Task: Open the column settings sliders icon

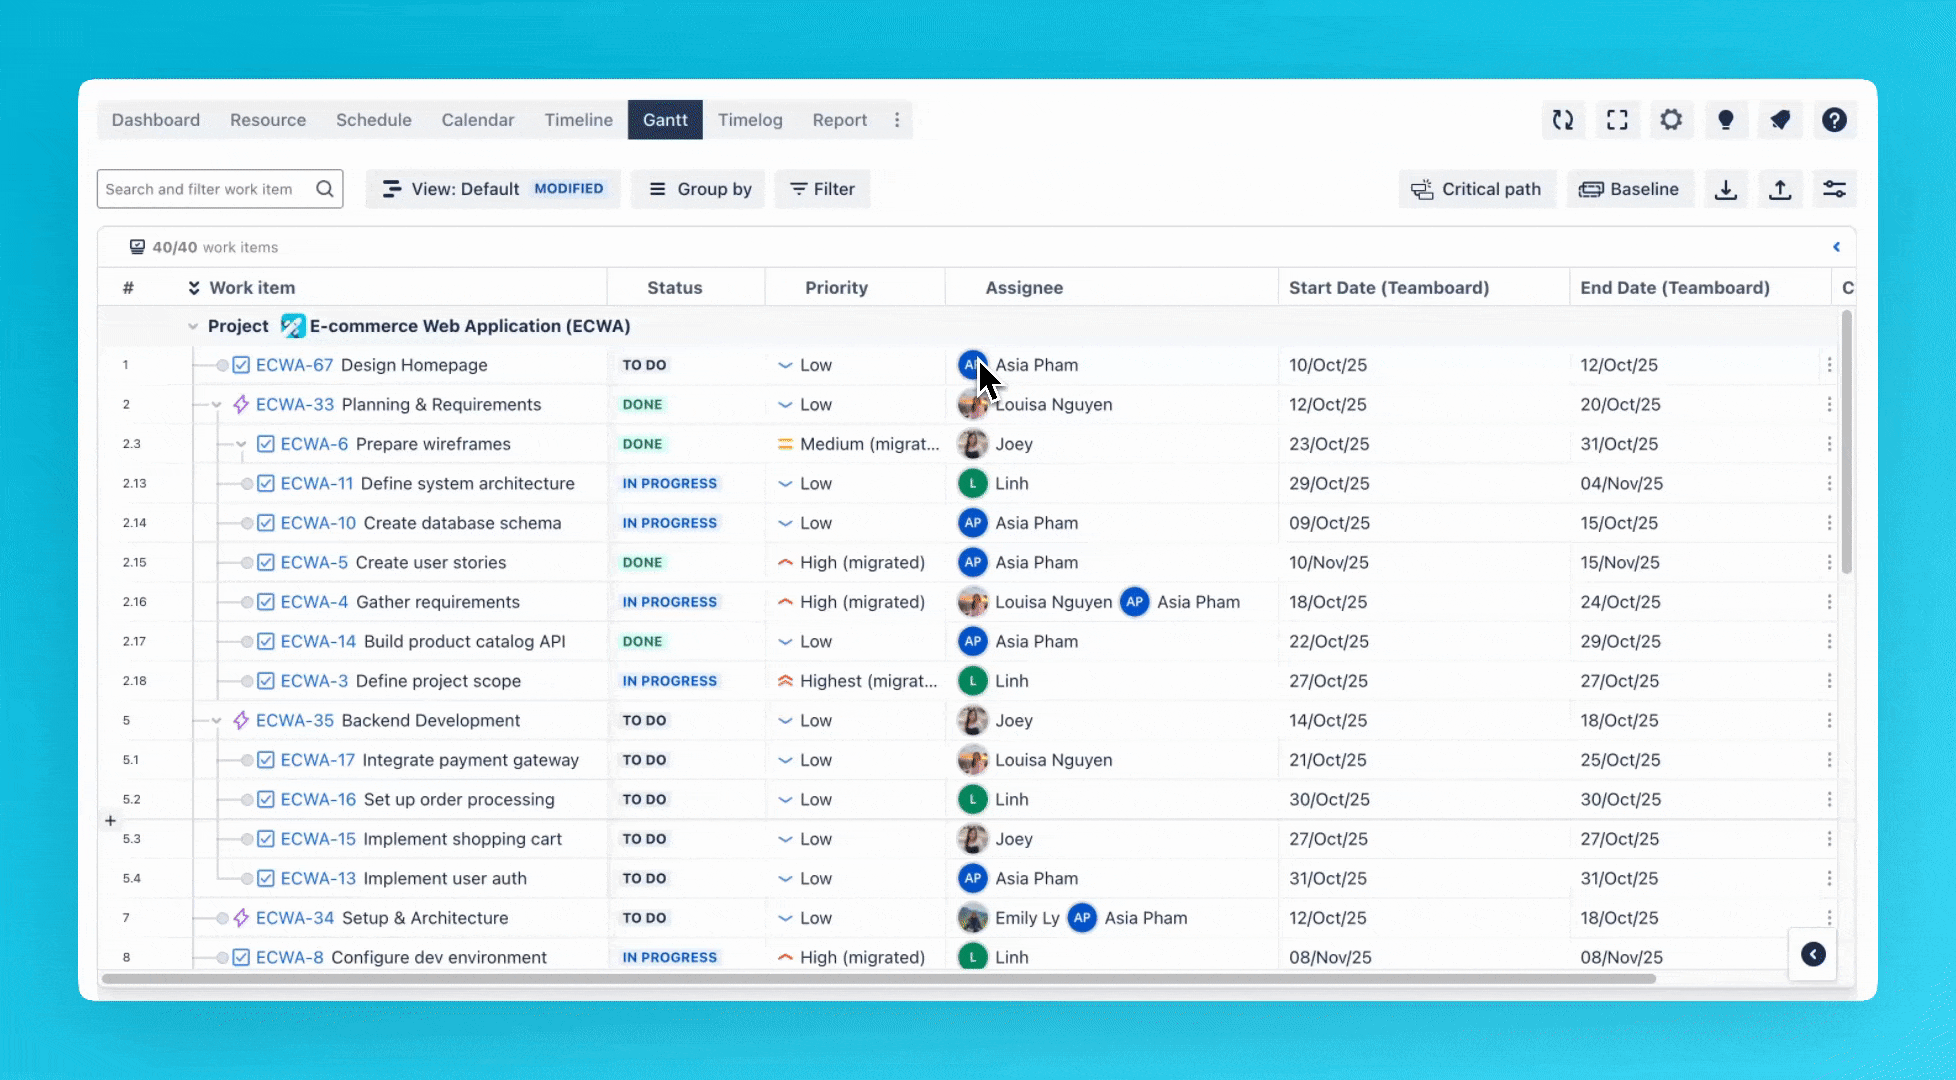Action: click(x=1834, y=189)
